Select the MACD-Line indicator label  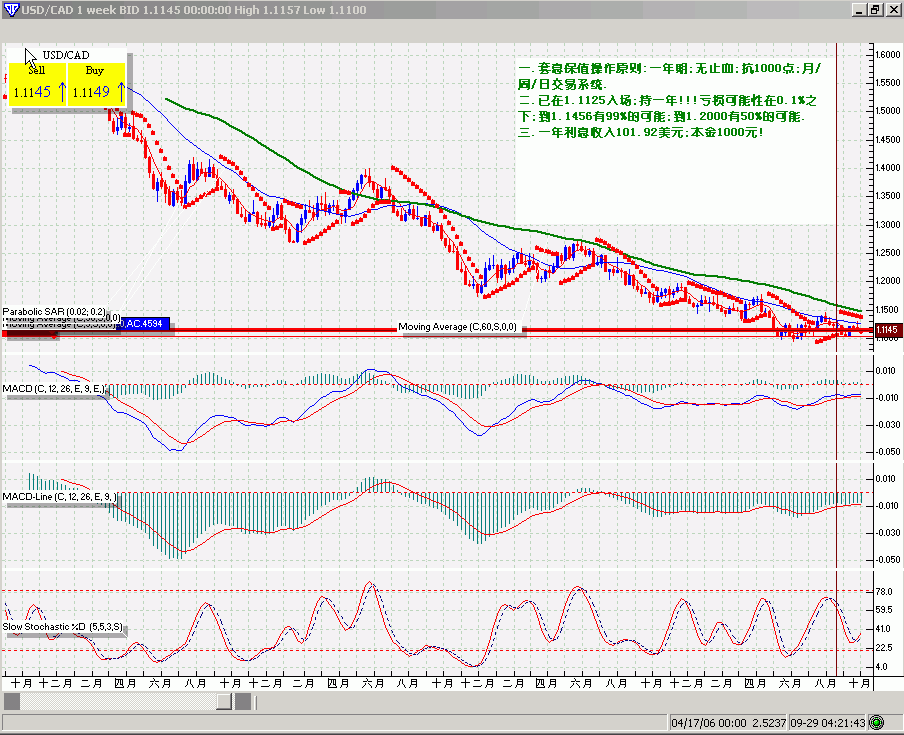59,496
